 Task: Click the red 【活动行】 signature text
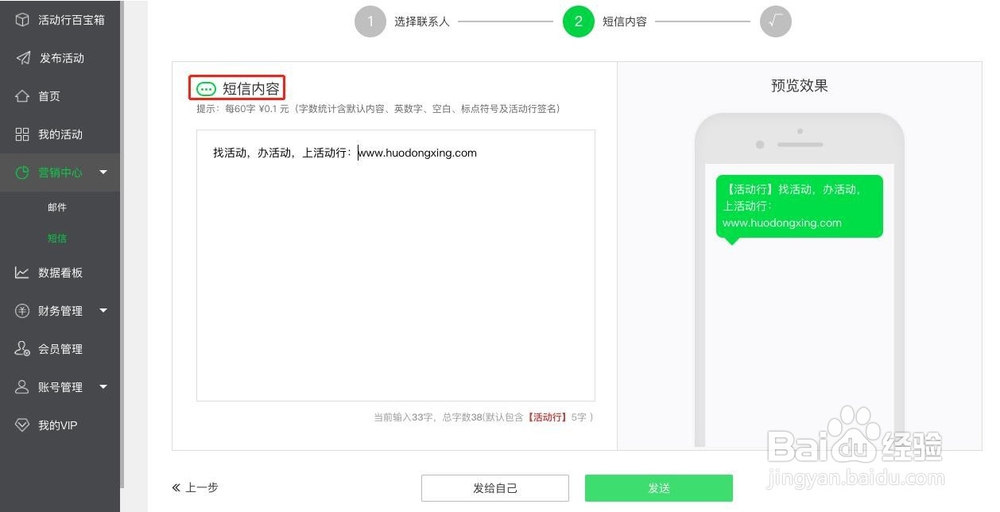[548, 417]
